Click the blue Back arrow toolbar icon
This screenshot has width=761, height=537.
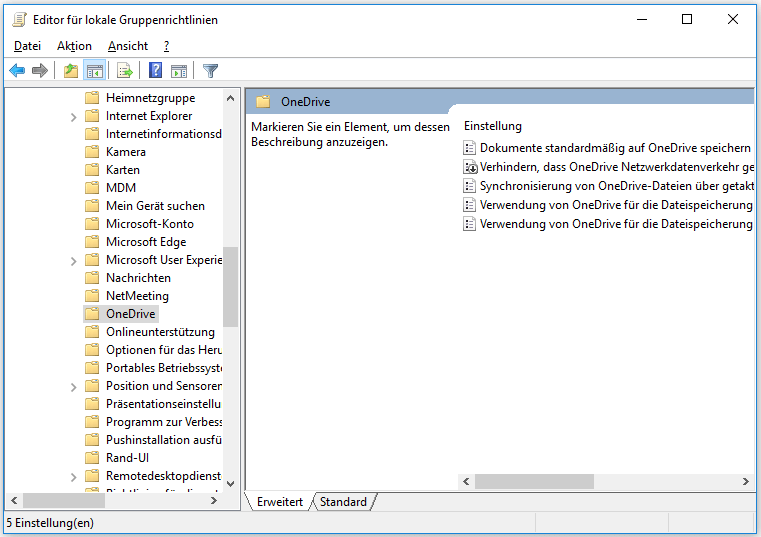pos(17,71)
